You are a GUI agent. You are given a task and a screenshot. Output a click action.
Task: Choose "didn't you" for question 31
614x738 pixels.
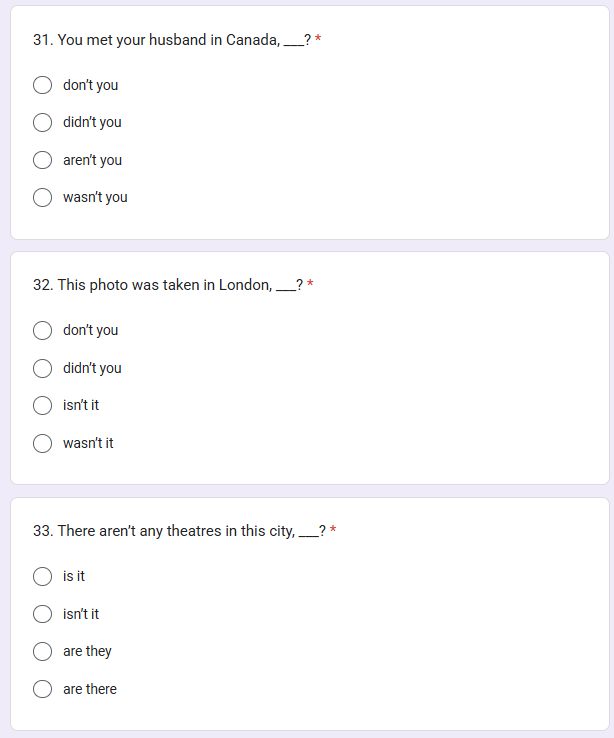[x=42, y=122]
